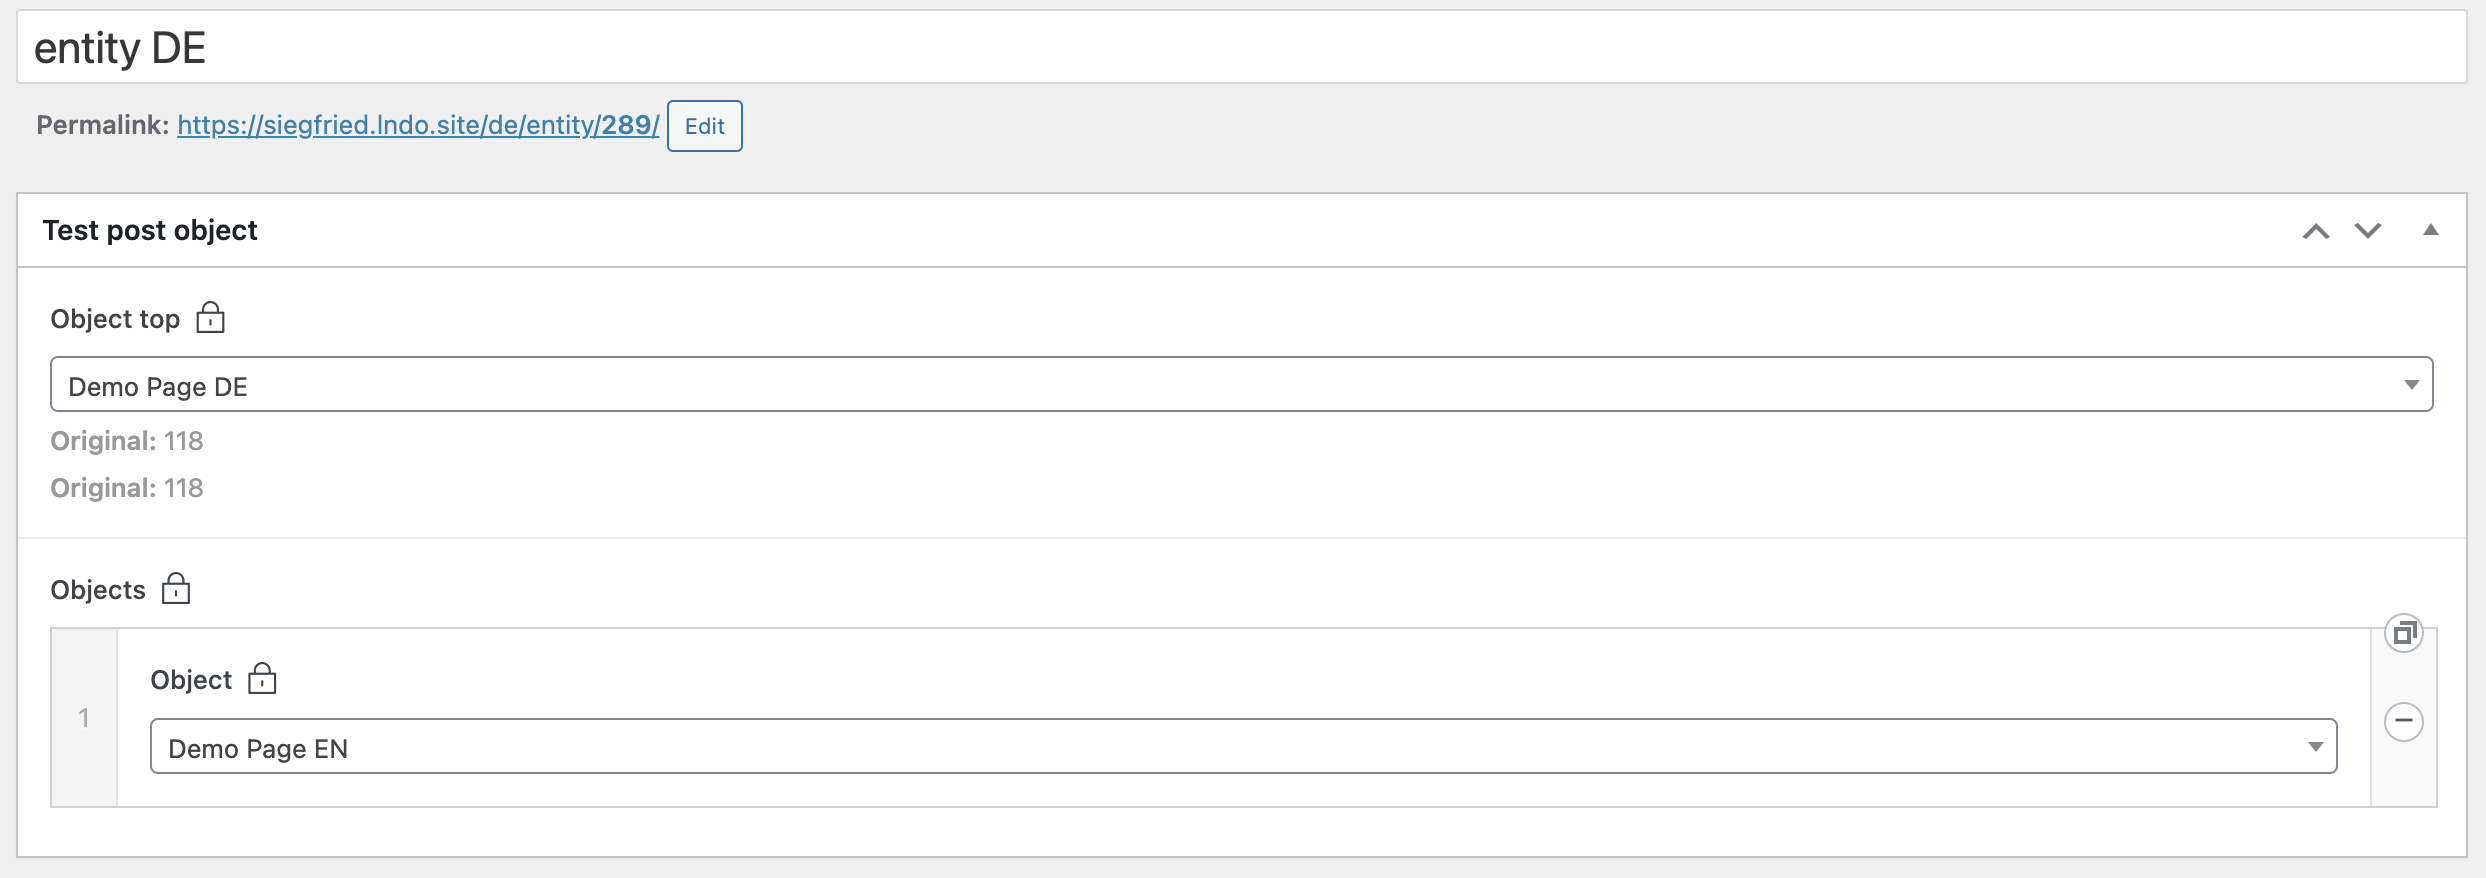
Task: Click the Object sub-field label
Action: [x=191, y=680]
